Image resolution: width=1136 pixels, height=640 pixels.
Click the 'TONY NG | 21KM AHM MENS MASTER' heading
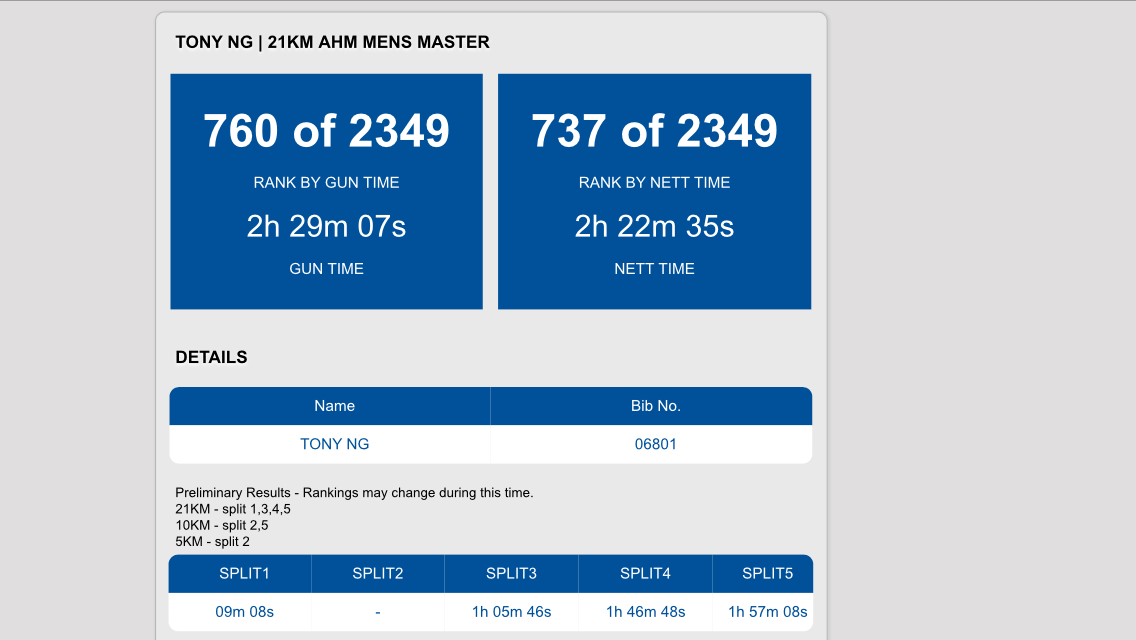tap(332, 42)
